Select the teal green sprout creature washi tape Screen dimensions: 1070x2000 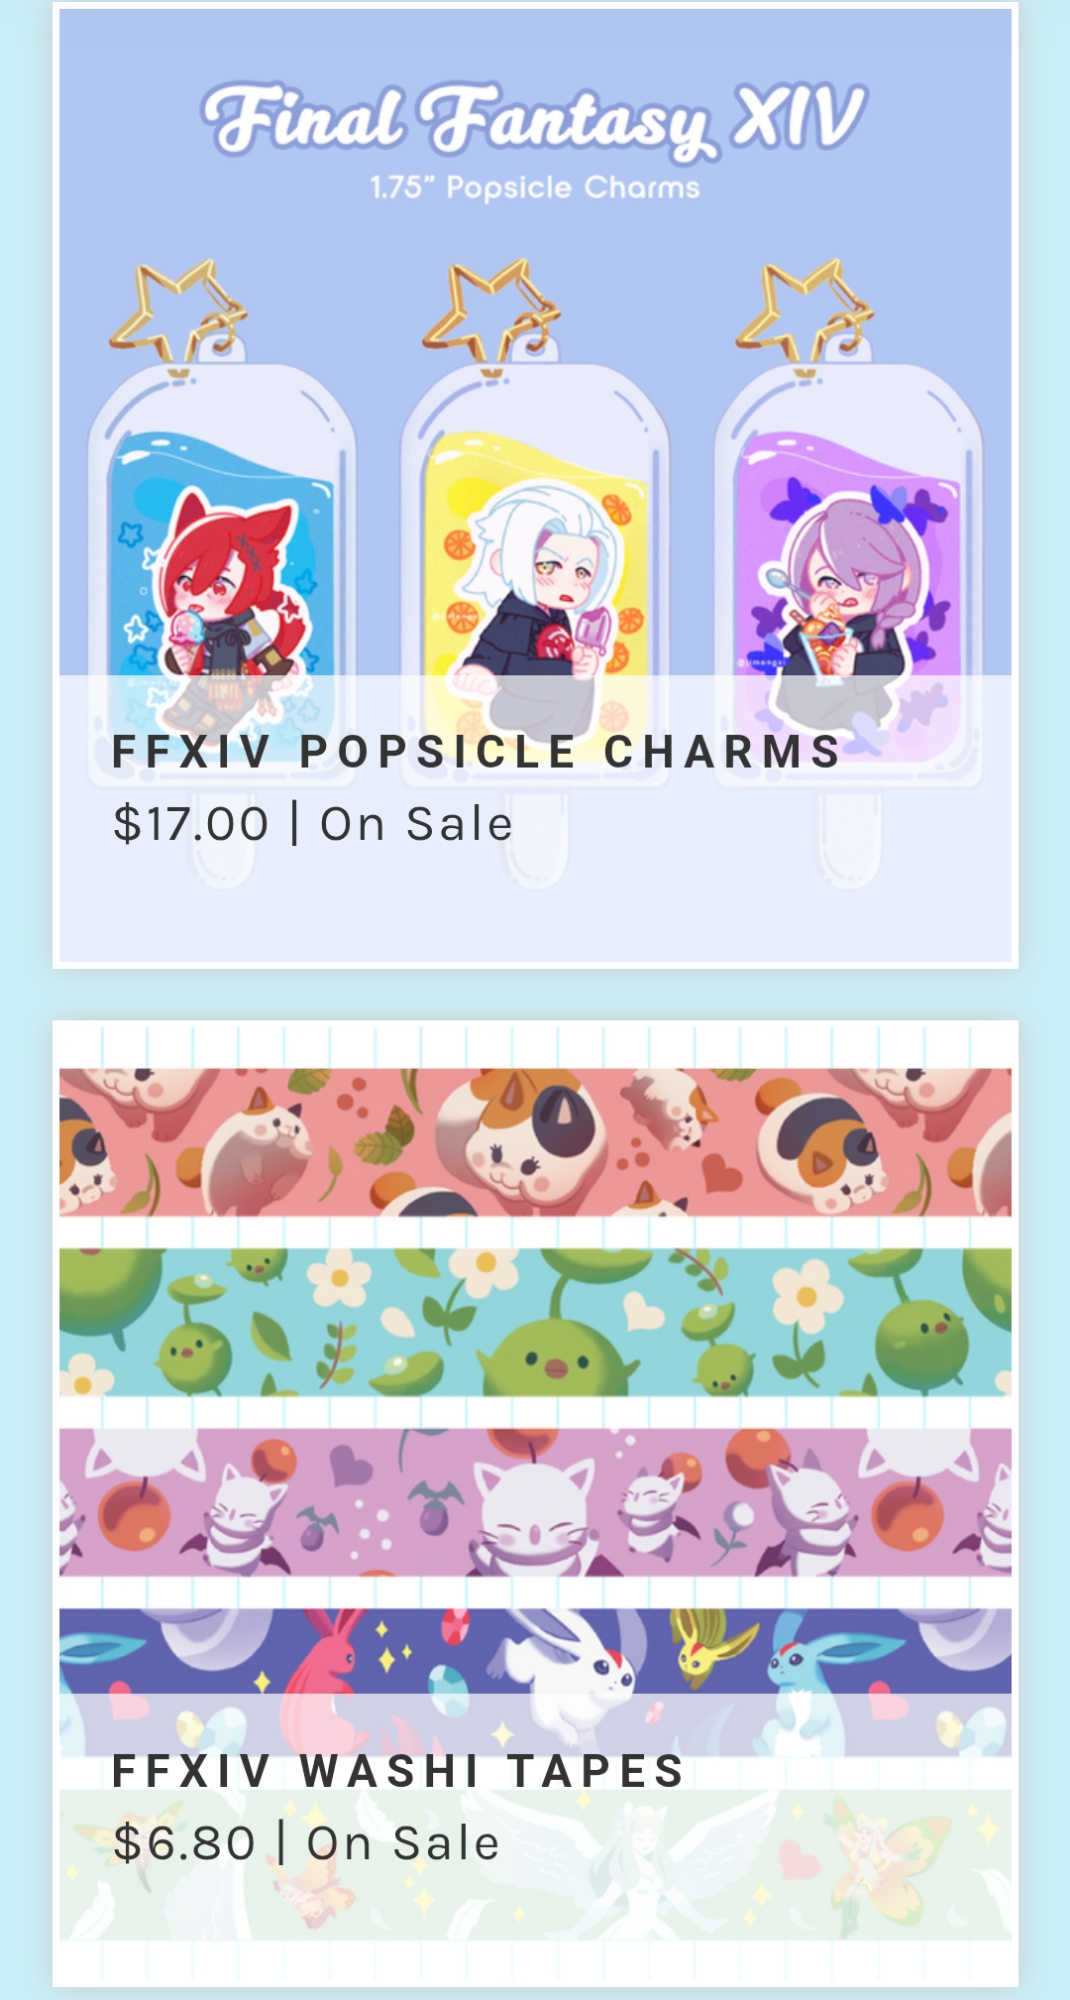coord(535,1322)
